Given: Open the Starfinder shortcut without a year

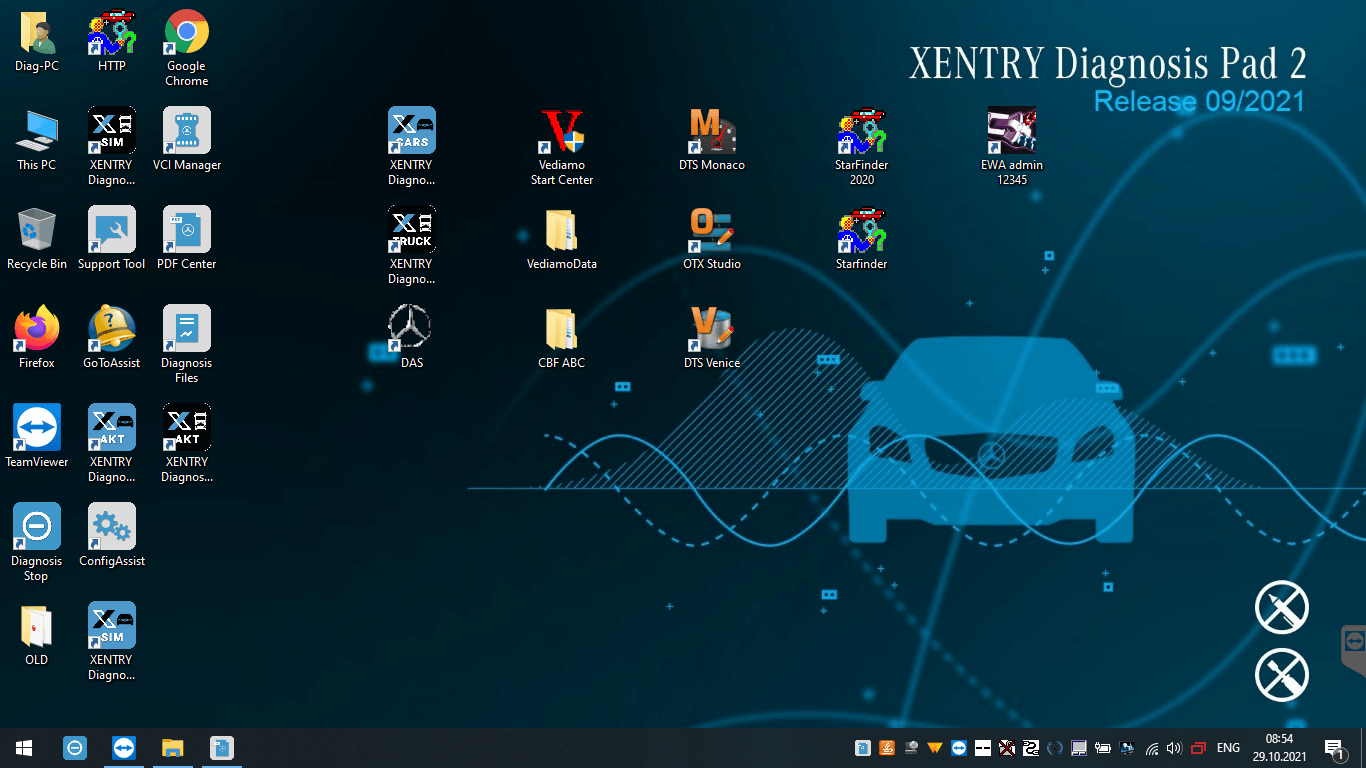Looking at the screenshot, I should (862, 239).
